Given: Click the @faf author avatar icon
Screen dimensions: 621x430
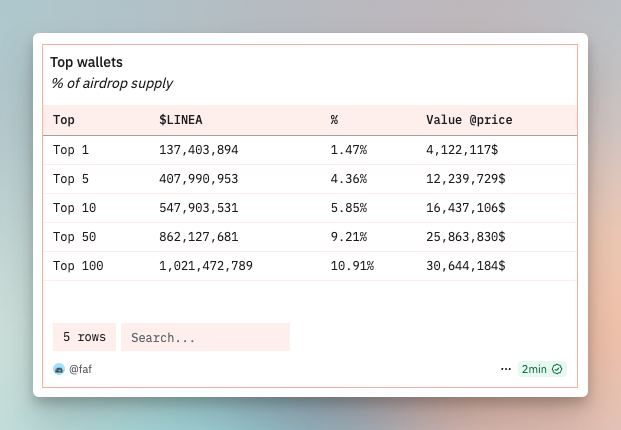Looking at the screenshot, I should coord(59,369).
